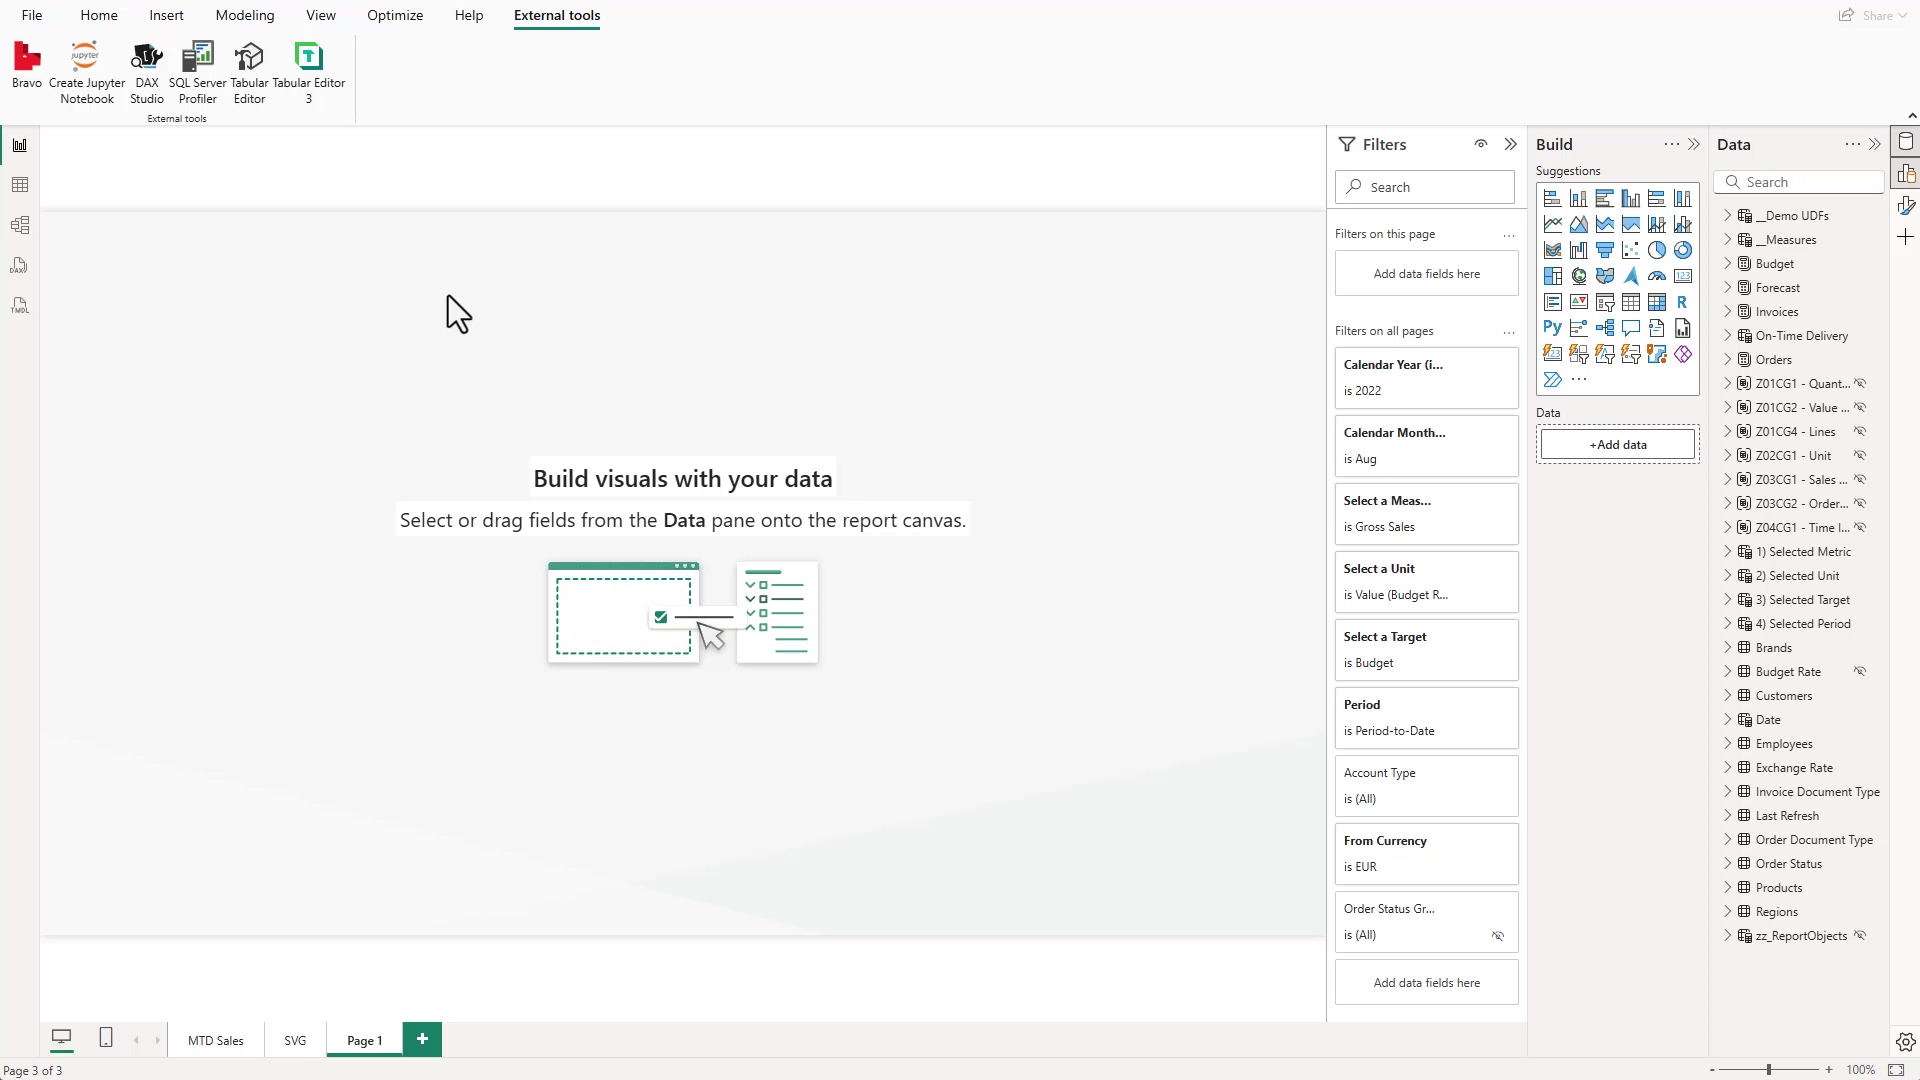Open the Insert ribbon tab
The height and width of the screenshot is (1080, 1920).
(166, 15)
